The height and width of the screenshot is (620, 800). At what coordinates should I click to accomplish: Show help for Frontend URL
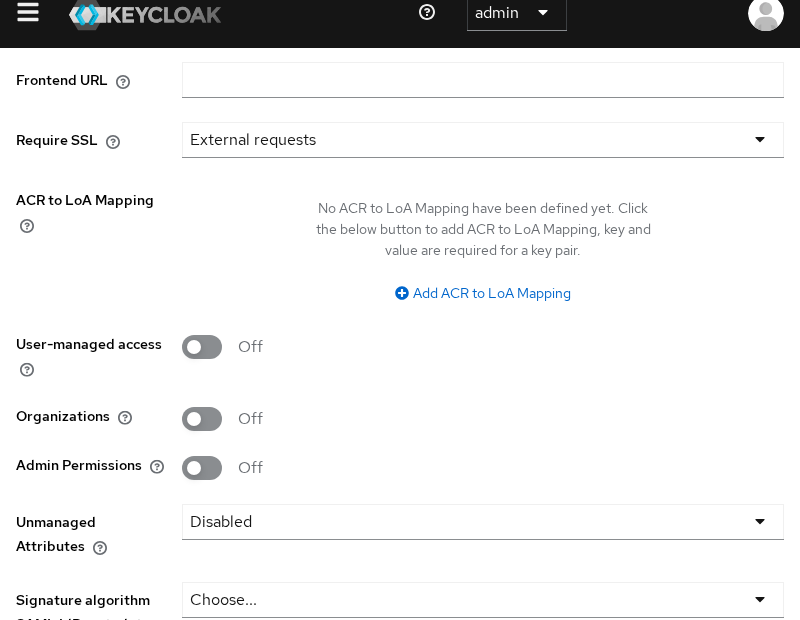(123, 82)
